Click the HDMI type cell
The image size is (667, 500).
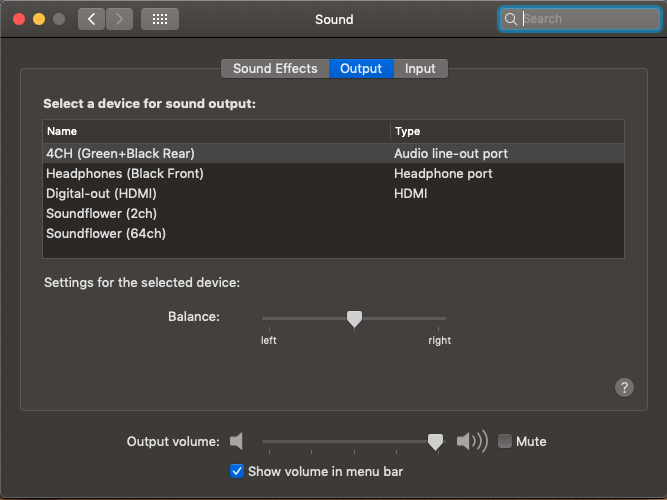coord(410,193)
